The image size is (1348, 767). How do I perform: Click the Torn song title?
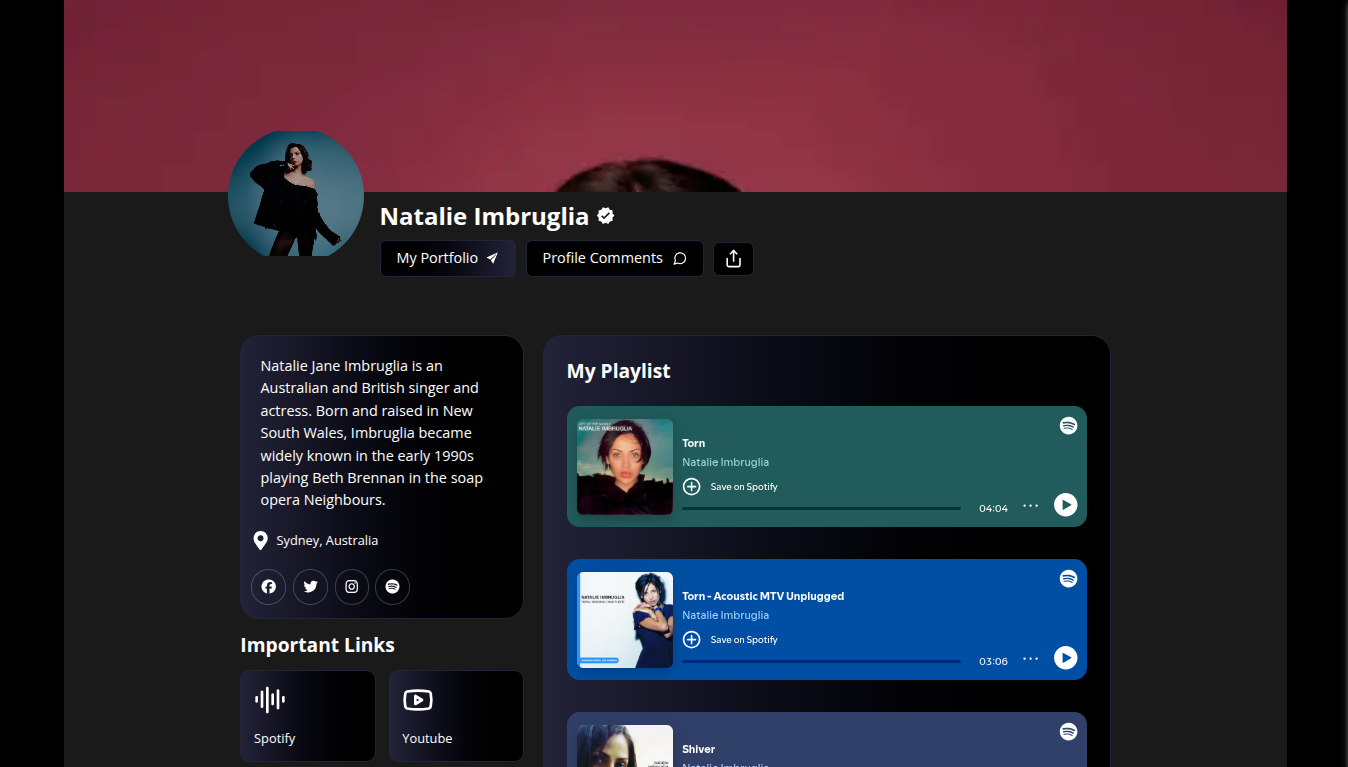pyautogui.click(x=694, y=443)
